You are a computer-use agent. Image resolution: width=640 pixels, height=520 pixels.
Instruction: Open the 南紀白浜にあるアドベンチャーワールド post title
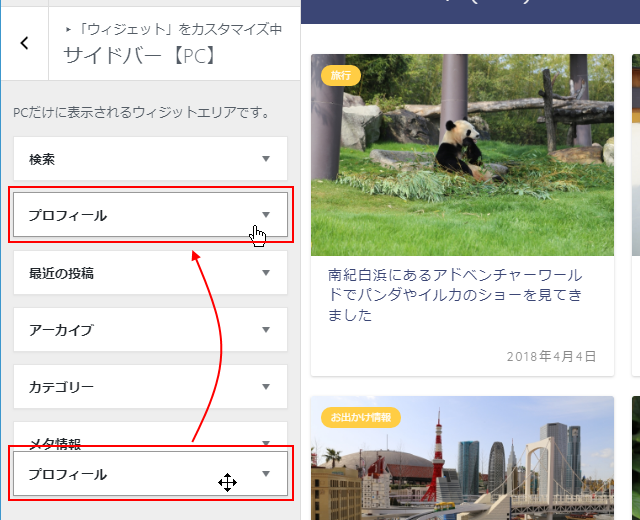pos(455,295)
